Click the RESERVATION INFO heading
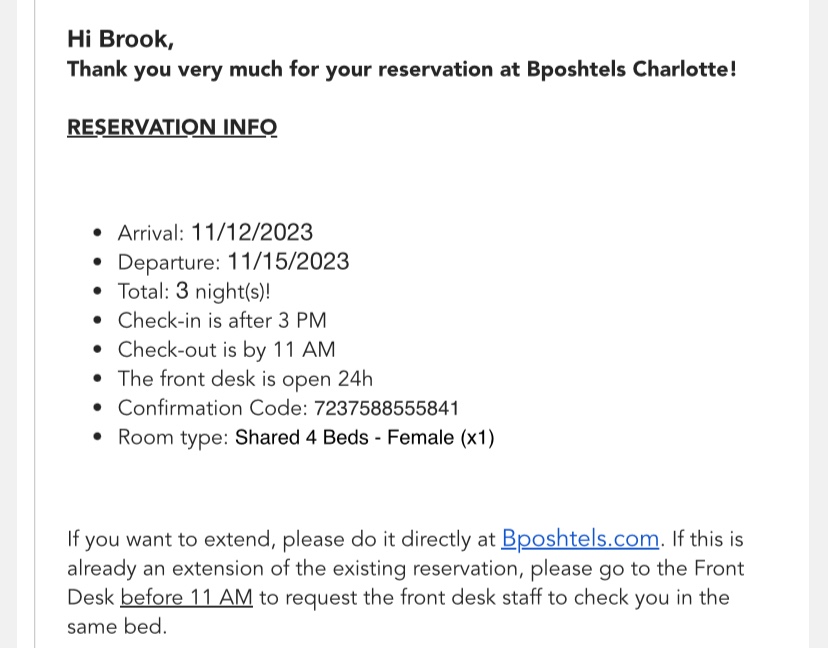The height and width of the screenshot is (648, 828). pos(172,127)
